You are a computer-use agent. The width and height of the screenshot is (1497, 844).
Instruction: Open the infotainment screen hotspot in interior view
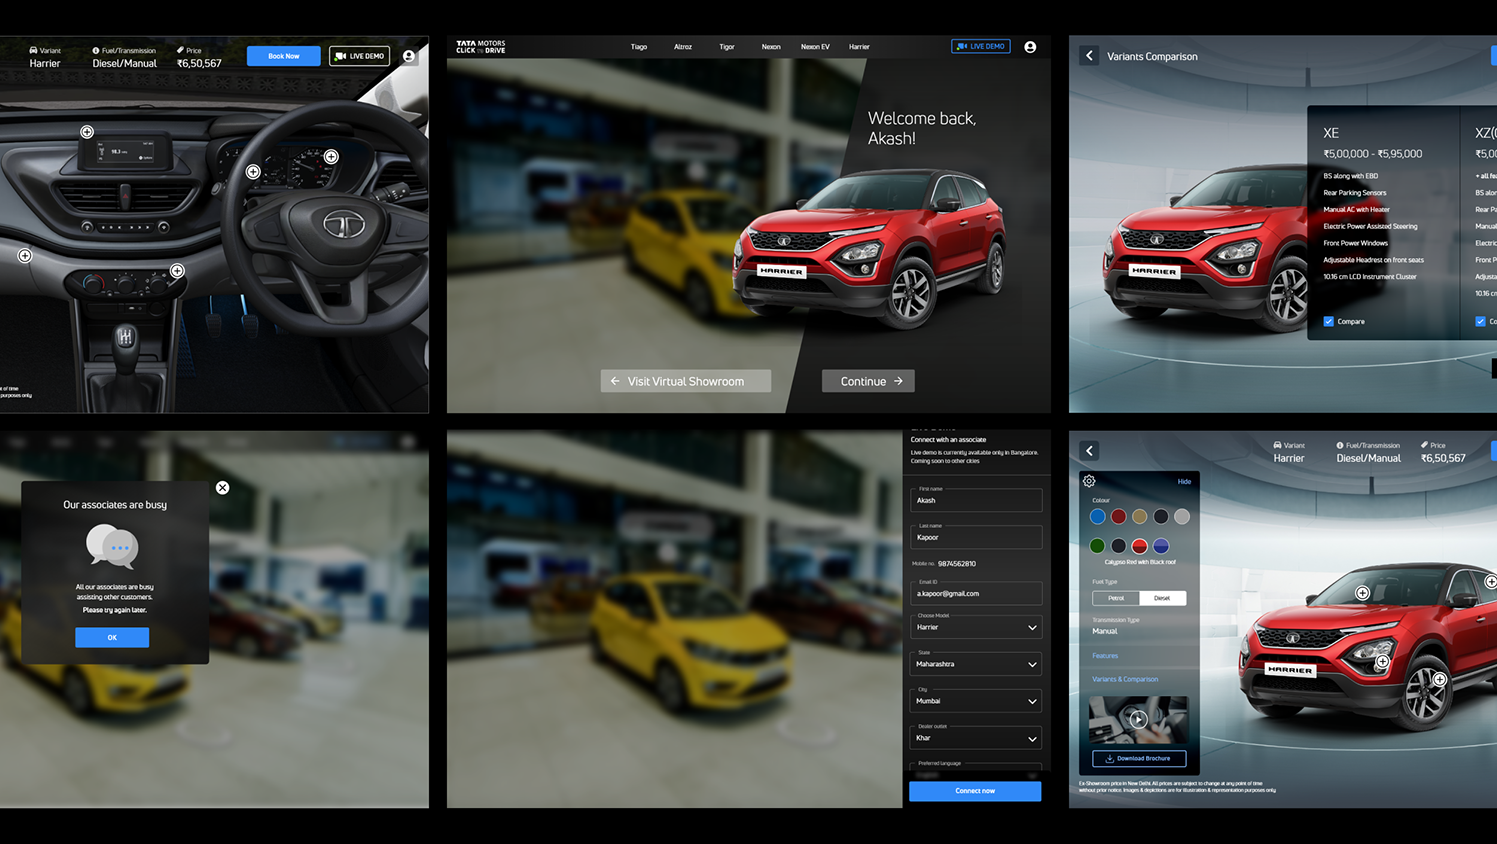click(x=87, y=132)
